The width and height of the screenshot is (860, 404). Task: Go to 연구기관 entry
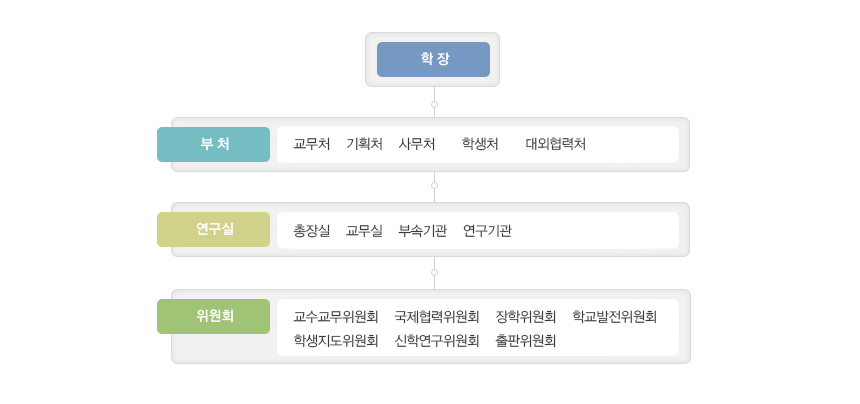pyautogui.click(x=487, y=231)
